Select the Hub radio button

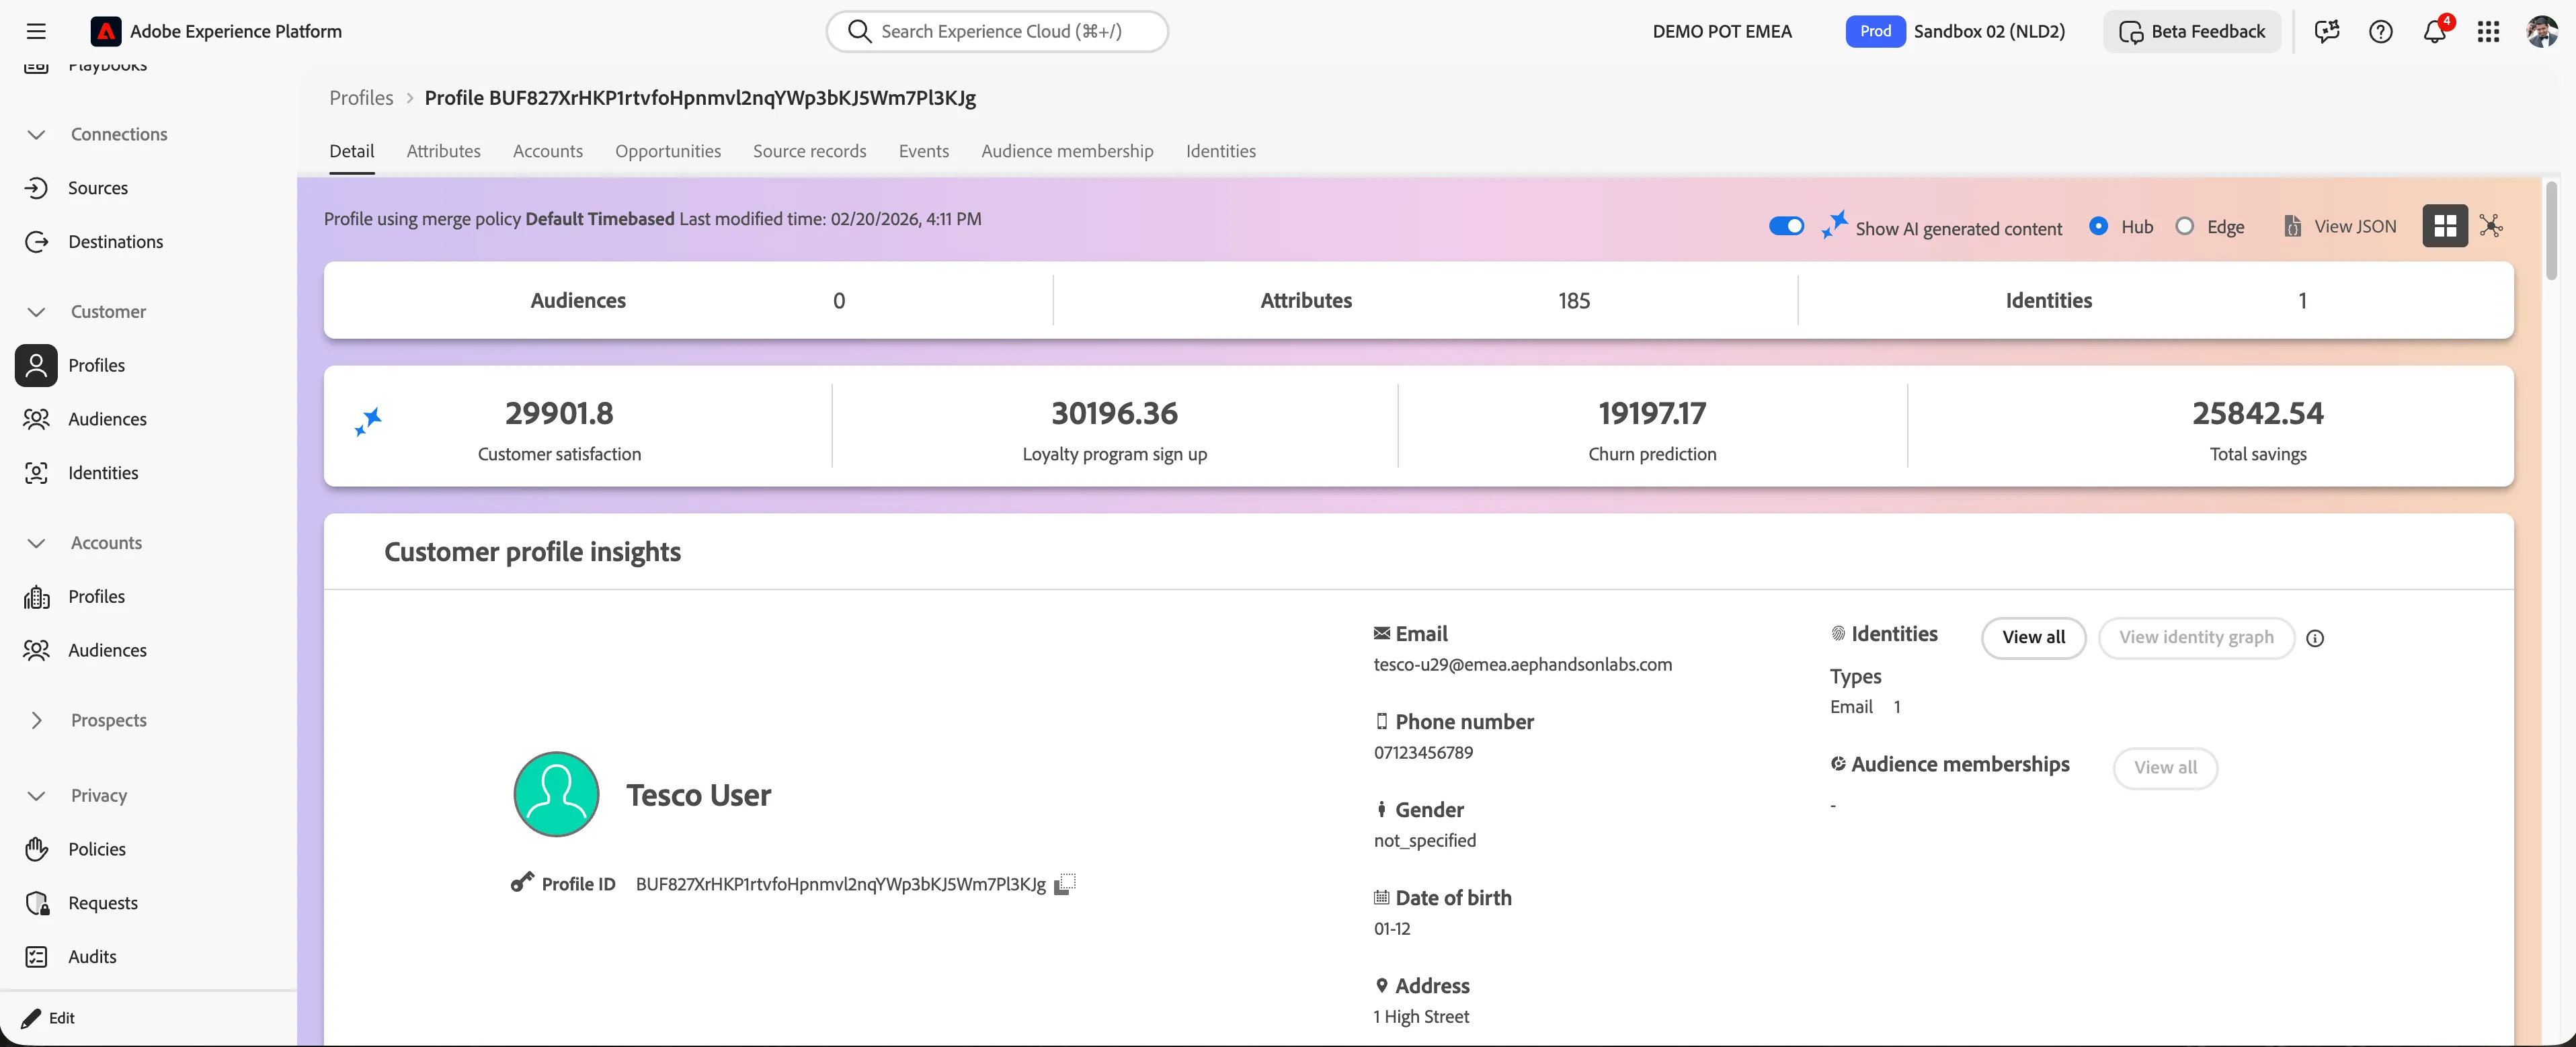tap(2098, 226)
